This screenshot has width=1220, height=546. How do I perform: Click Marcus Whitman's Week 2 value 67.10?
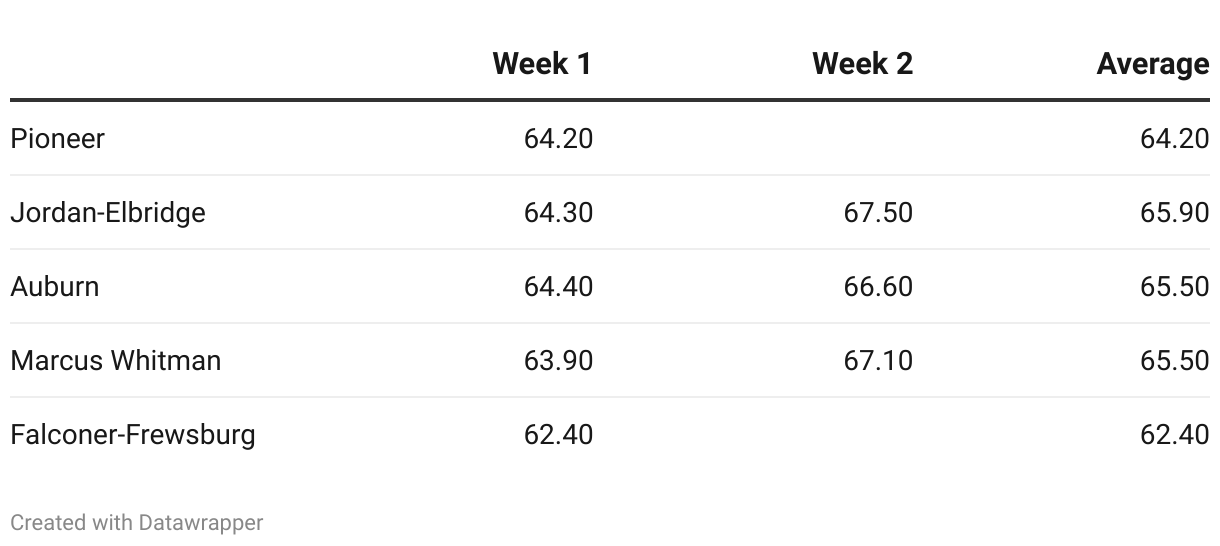click(878, 360)
